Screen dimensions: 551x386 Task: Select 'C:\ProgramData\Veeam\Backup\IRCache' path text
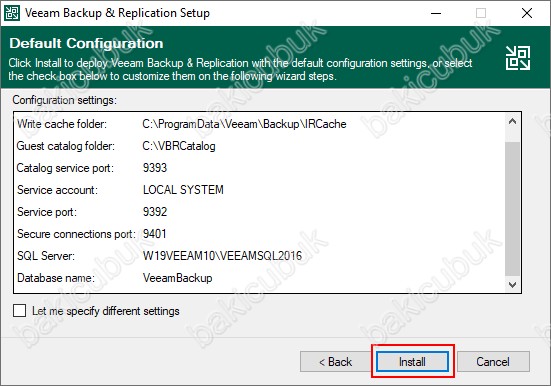click(x=244, y=124)
